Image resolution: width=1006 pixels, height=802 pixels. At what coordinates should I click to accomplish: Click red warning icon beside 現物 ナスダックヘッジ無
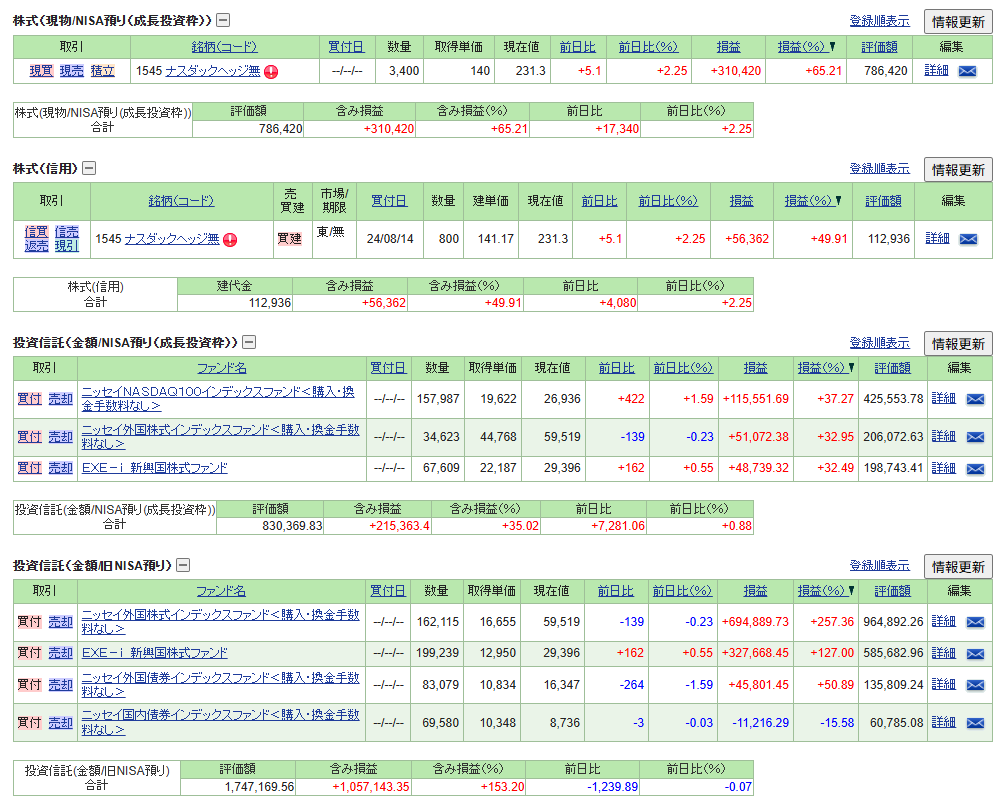pyautogui.click(x=271, y=72)
